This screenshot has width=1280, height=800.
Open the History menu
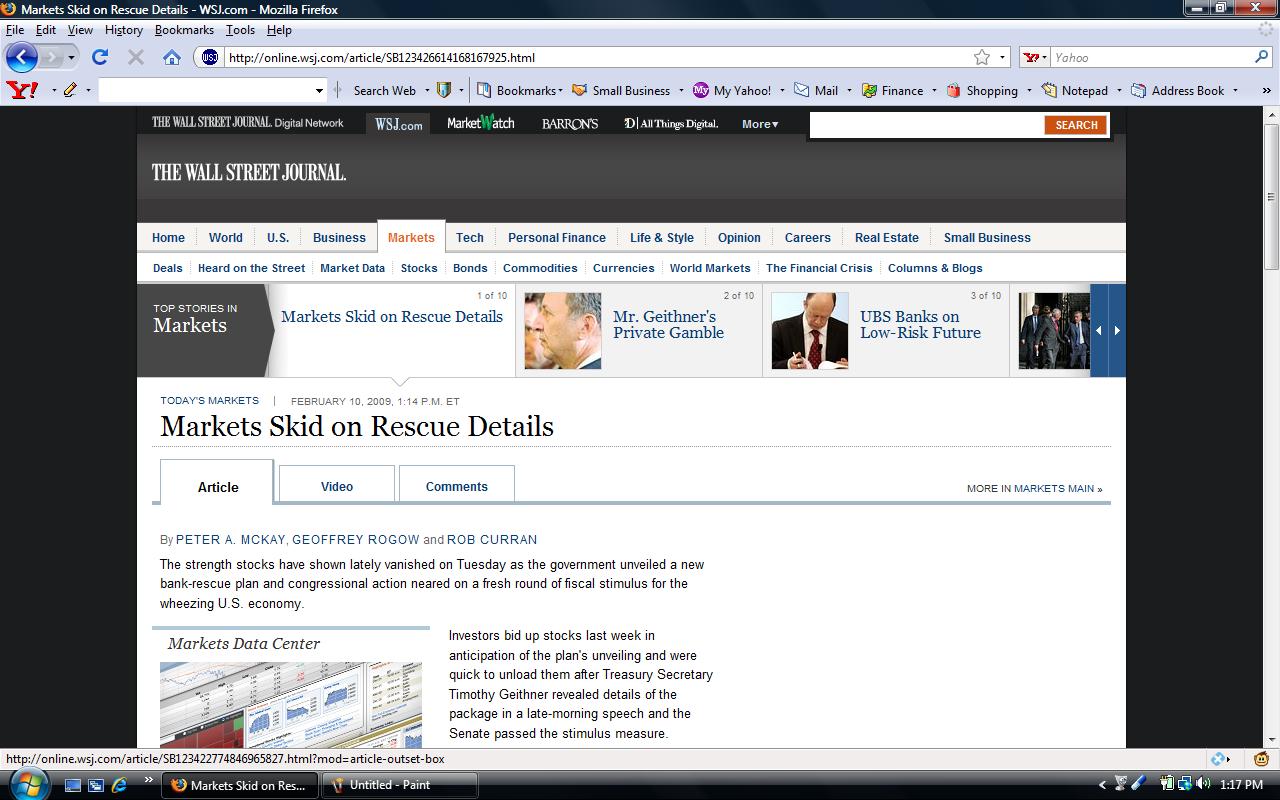[123, 30]
